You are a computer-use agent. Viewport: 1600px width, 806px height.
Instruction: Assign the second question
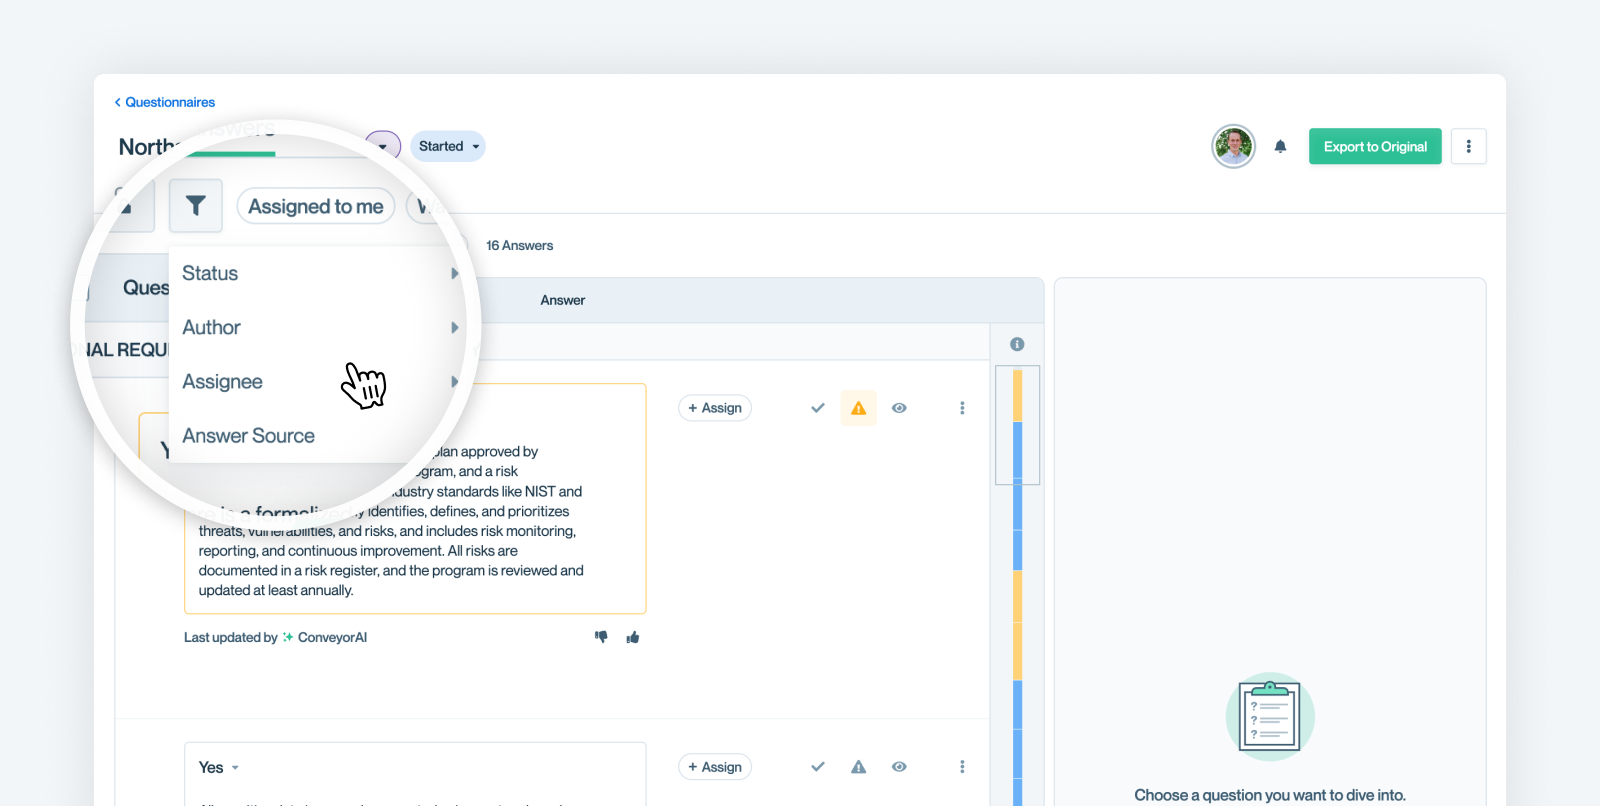coord(715,767)
